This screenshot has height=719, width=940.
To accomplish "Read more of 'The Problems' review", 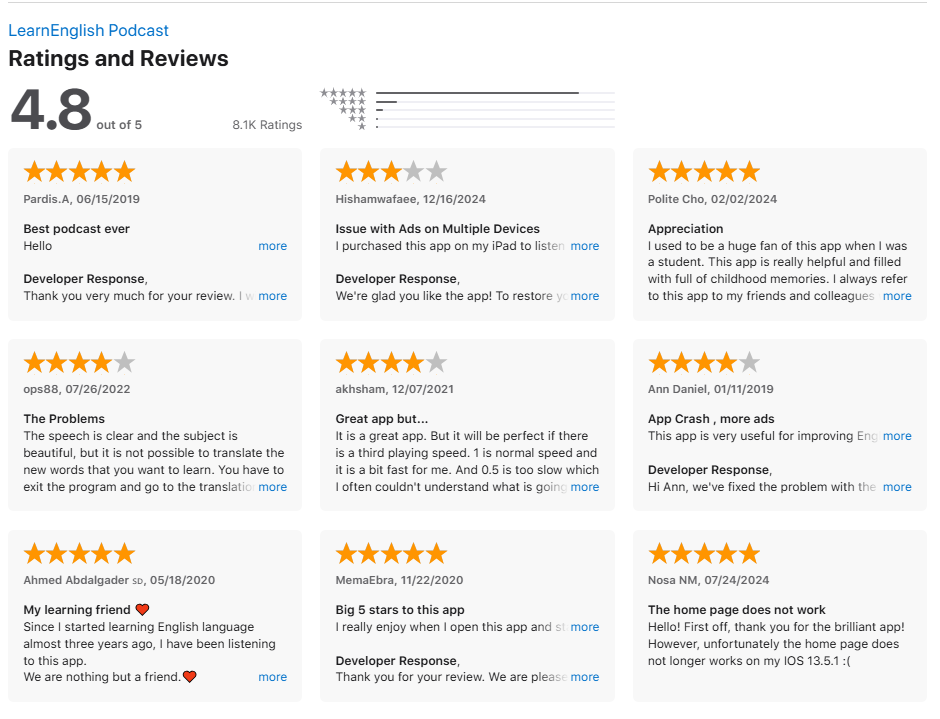I will tap(272, 487).
